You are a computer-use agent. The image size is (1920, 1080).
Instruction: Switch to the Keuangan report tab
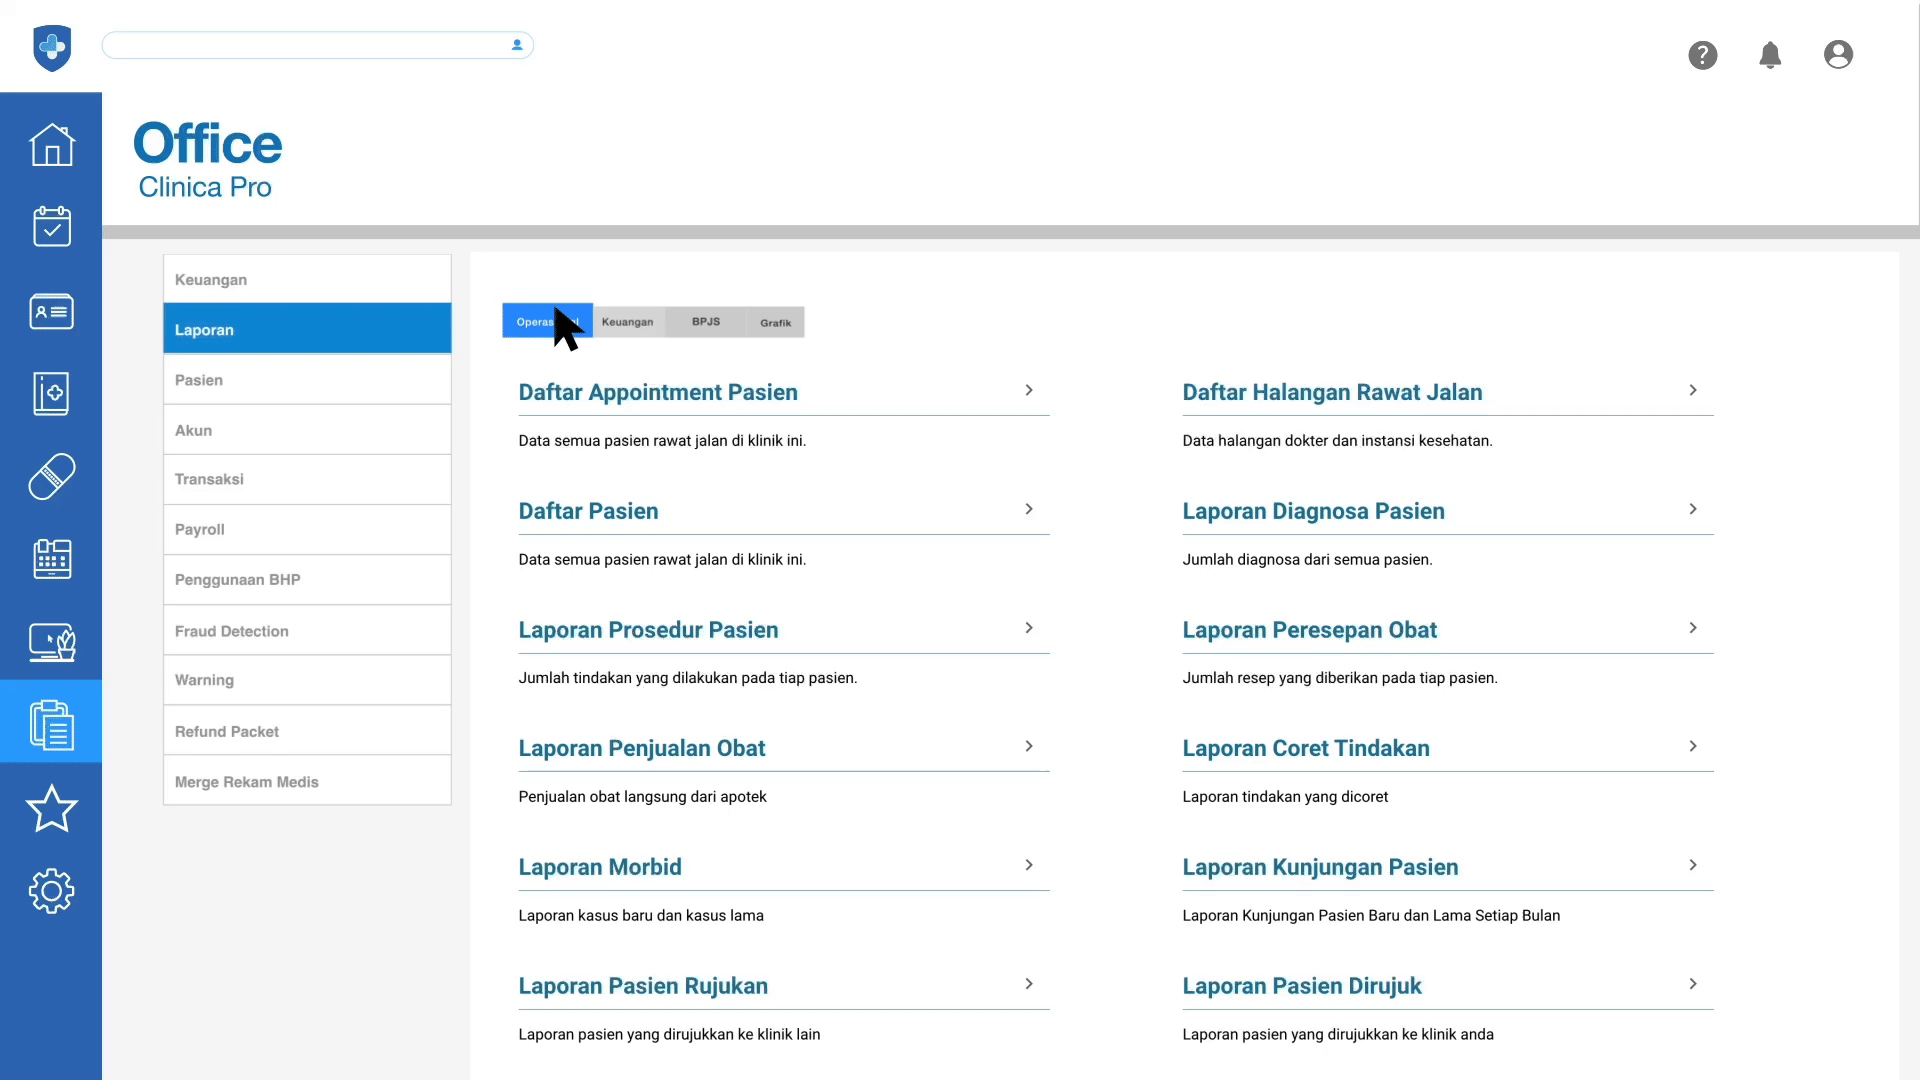pyautogui.click(x=627, y=322)
